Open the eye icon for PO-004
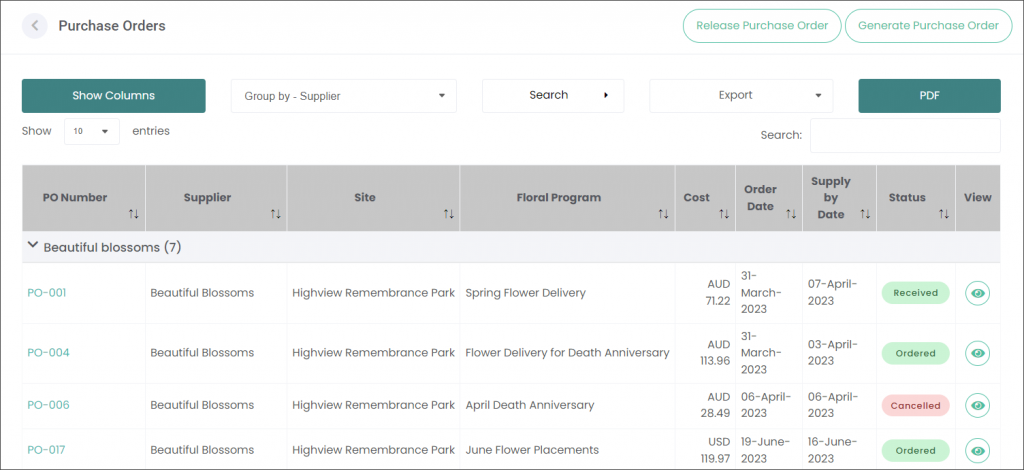This screenshot has width=1024, height=470. coord(977,353)
